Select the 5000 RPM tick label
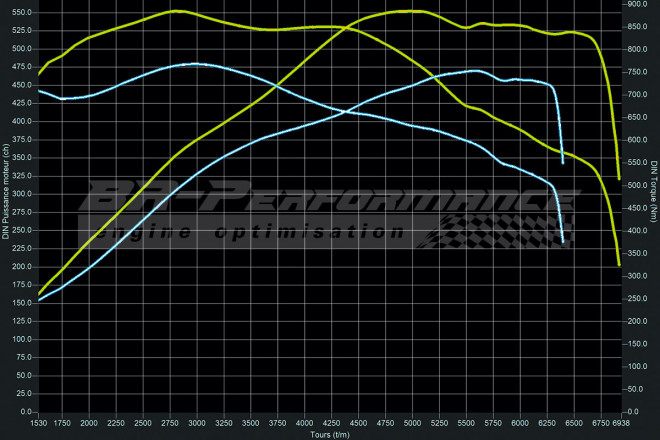 (x=411, y=425)
